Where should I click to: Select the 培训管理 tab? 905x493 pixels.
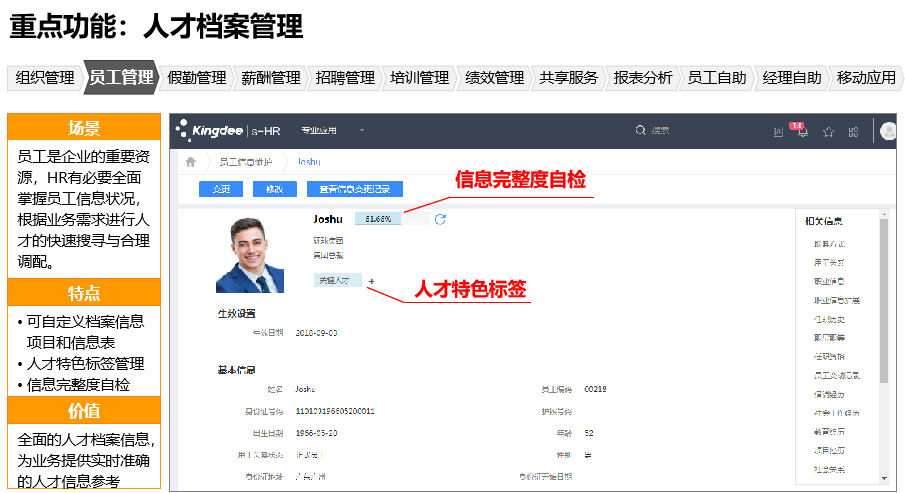point(420,77)
